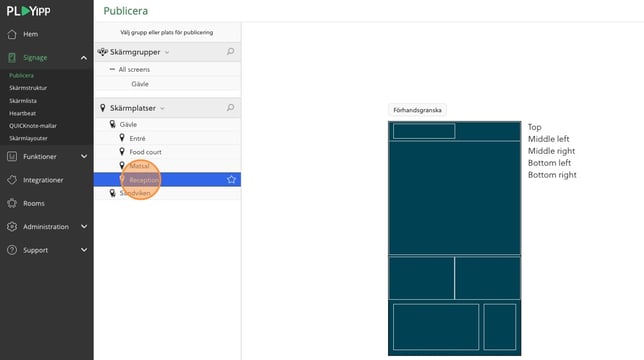Screen dimensions: 644x360
Task: Click the Publicera page heading
Action: 126,11
